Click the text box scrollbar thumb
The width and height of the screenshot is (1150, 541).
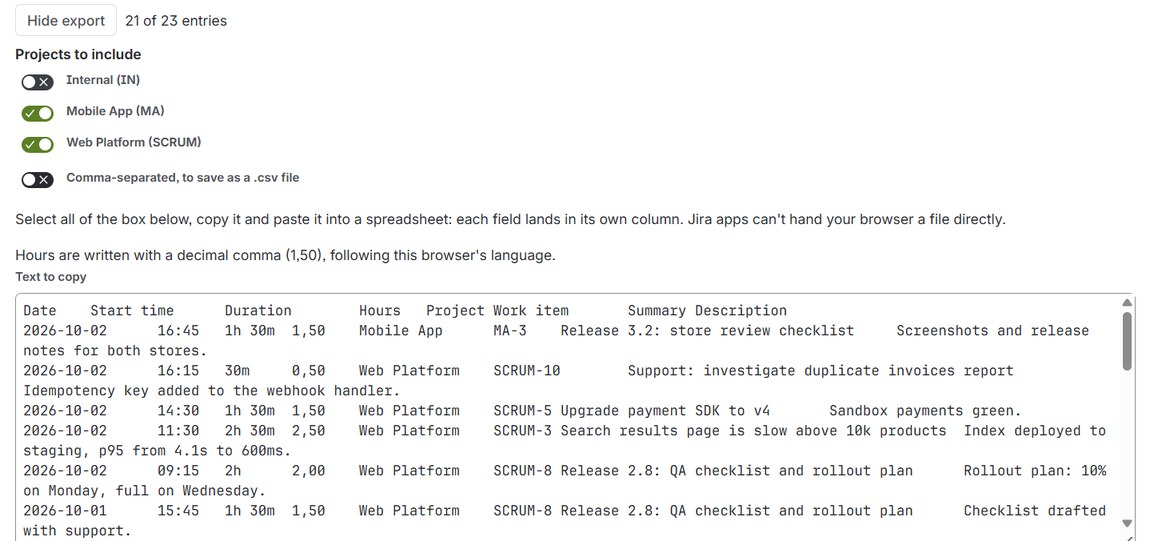click(x=1127, y=341)
